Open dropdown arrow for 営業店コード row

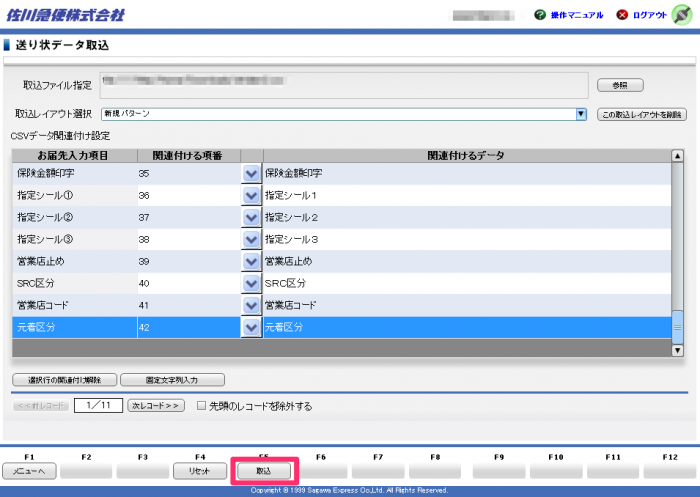251,305
